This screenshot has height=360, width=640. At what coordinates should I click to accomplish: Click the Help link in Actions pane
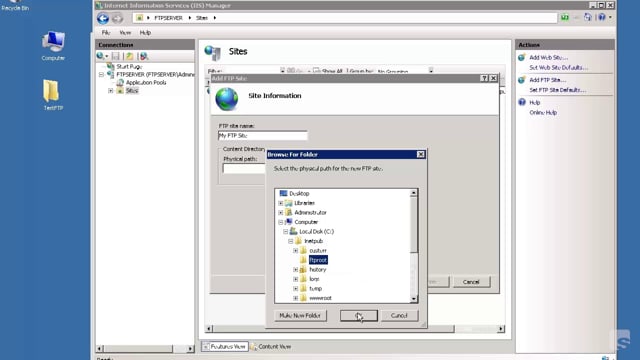click(x=535, y=102)
